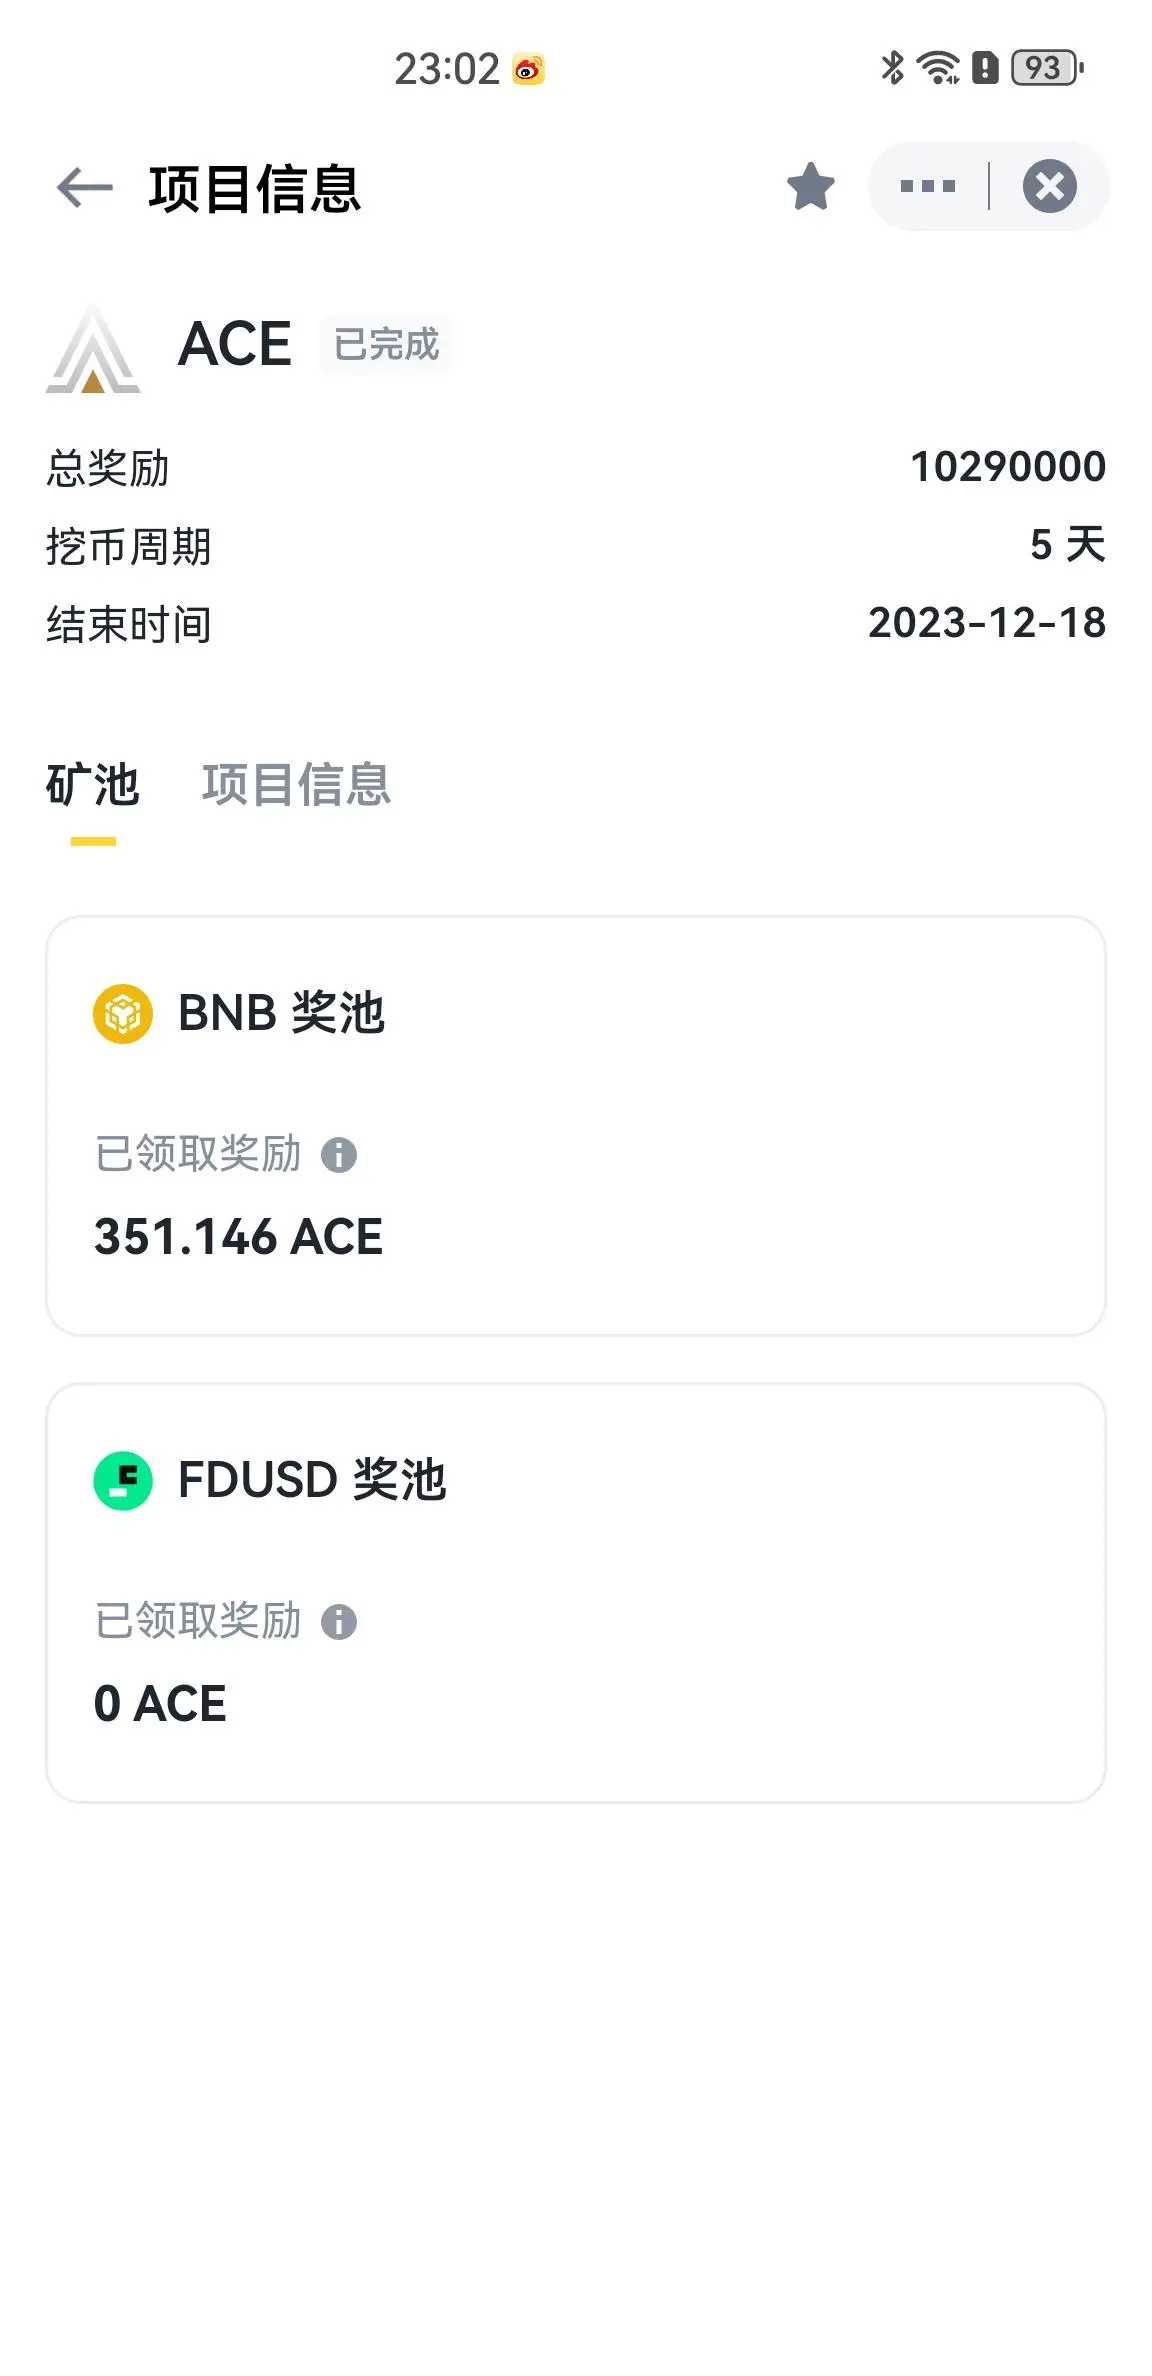This screenshot has width=1152, height=2376.
Task: Click the ACE project logo
Action: pos(93,348)
